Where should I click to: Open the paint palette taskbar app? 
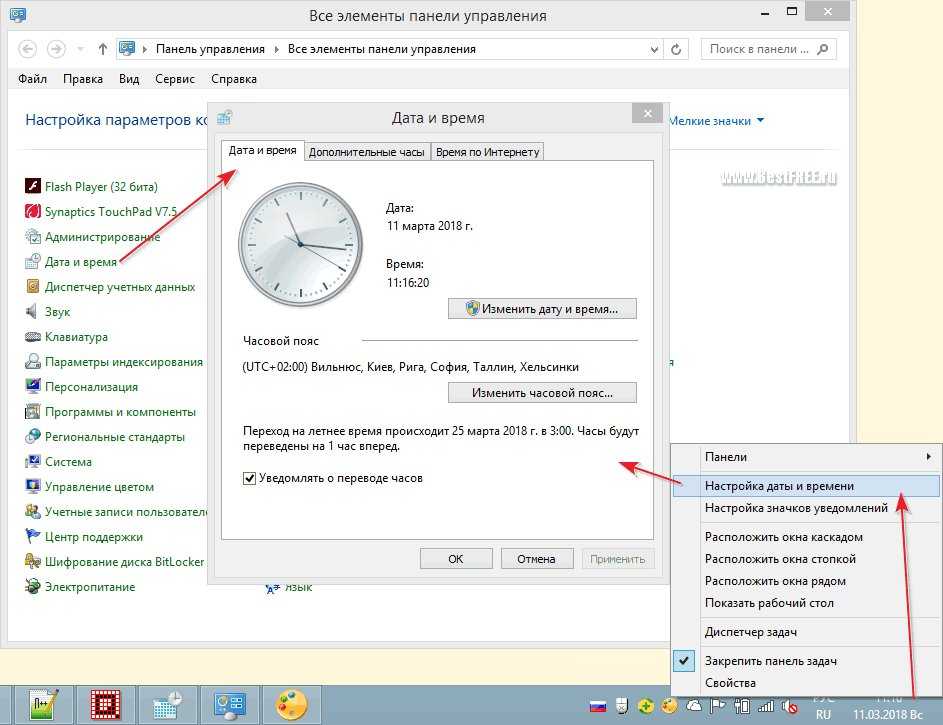(292, 705)
